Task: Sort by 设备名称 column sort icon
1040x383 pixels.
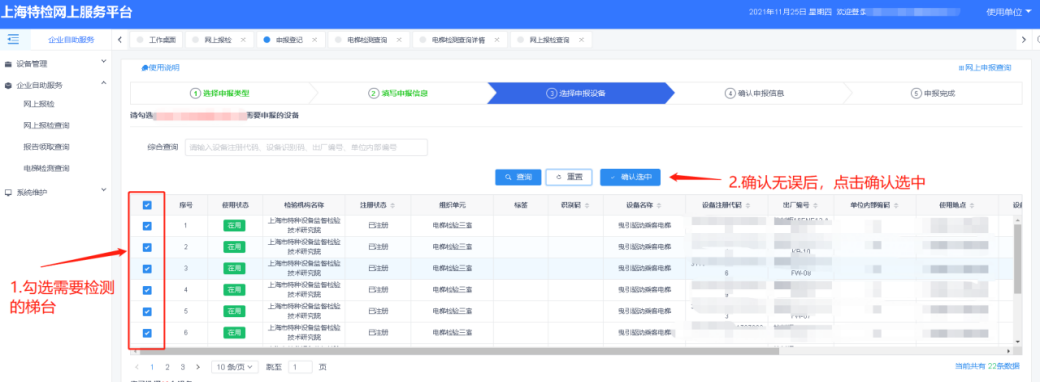Action: 659,206
